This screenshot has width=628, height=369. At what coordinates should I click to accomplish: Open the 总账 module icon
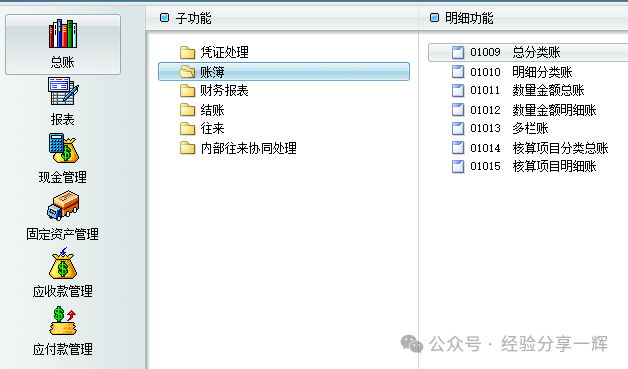click(x=63, y=34)
